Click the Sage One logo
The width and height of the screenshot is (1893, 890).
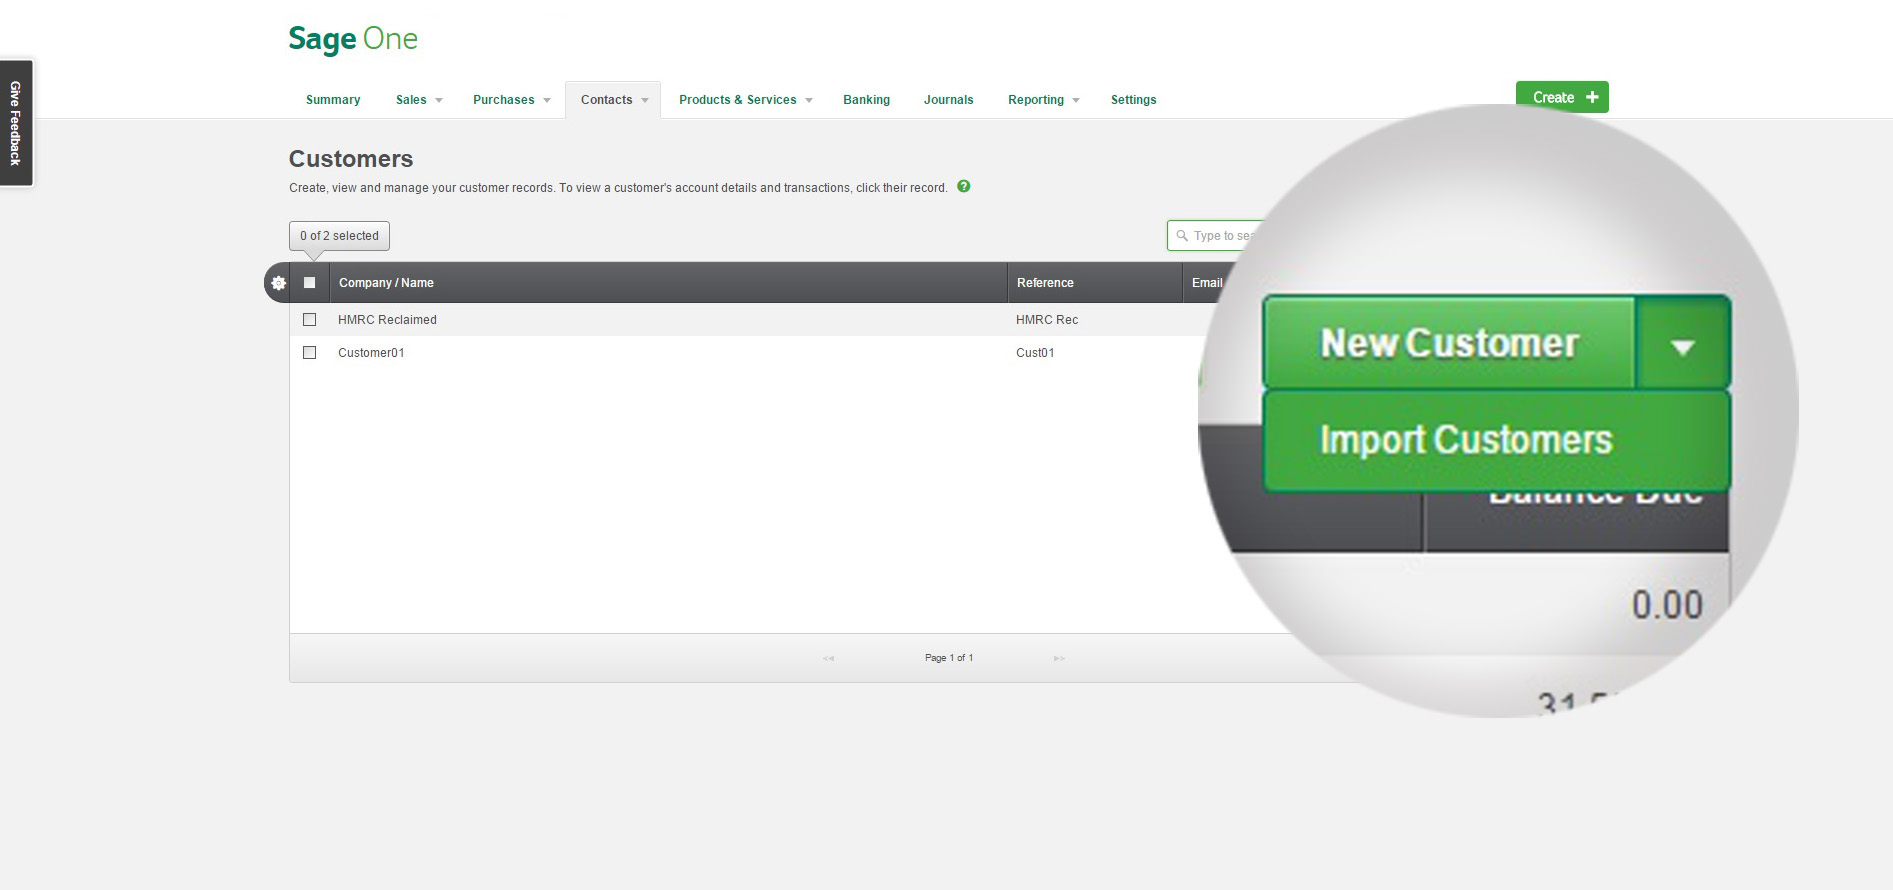coord(353,39)
